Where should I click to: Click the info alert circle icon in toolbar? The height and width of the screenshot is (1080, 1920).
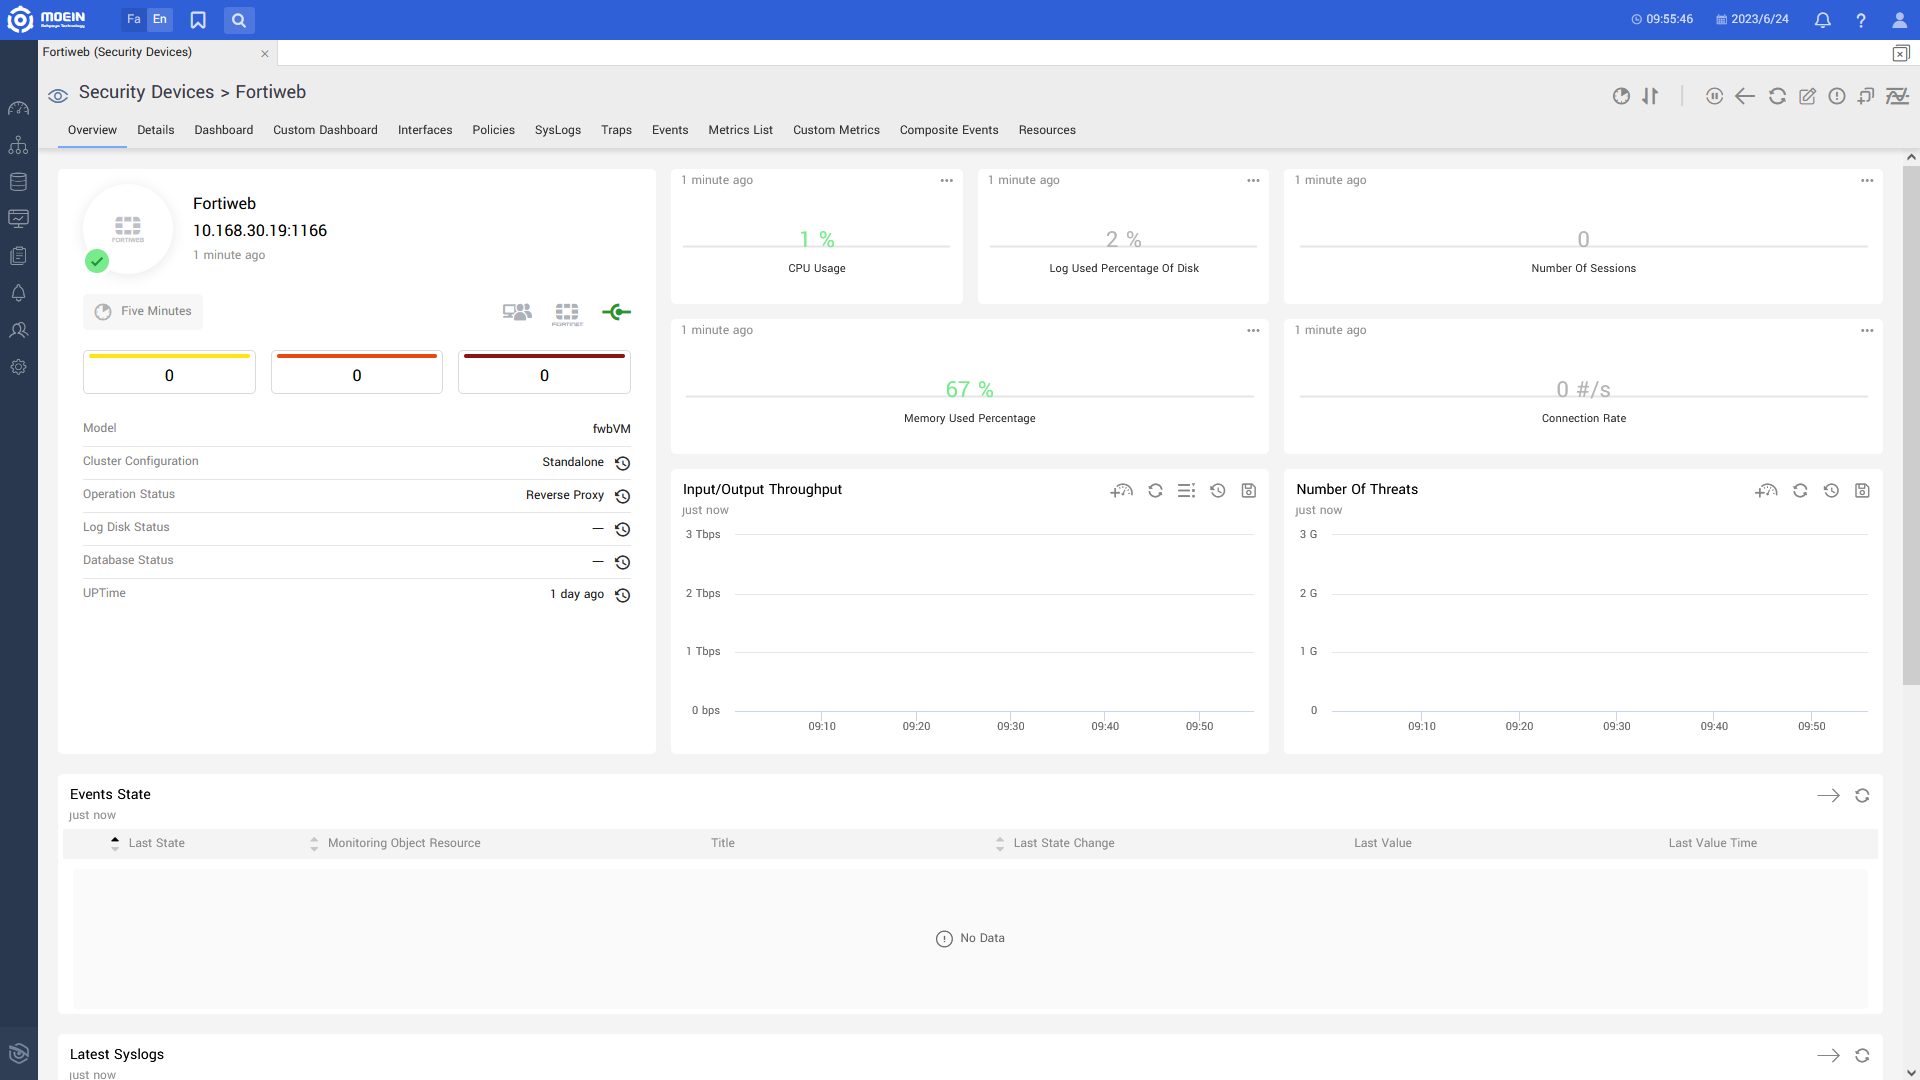[1837, 96]
